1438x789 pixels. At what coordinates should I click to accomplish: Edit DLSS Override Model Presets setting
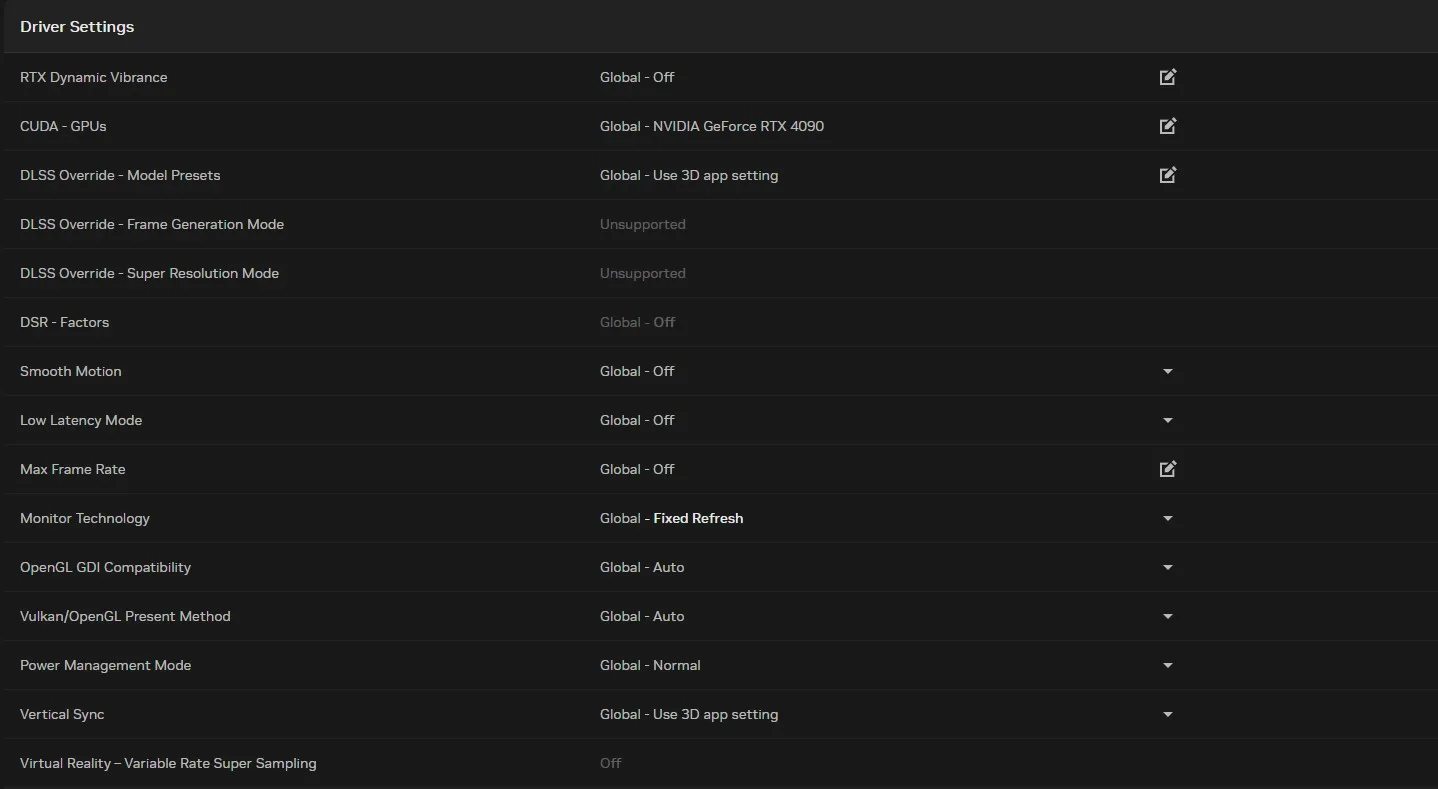tap(1167, 175)
